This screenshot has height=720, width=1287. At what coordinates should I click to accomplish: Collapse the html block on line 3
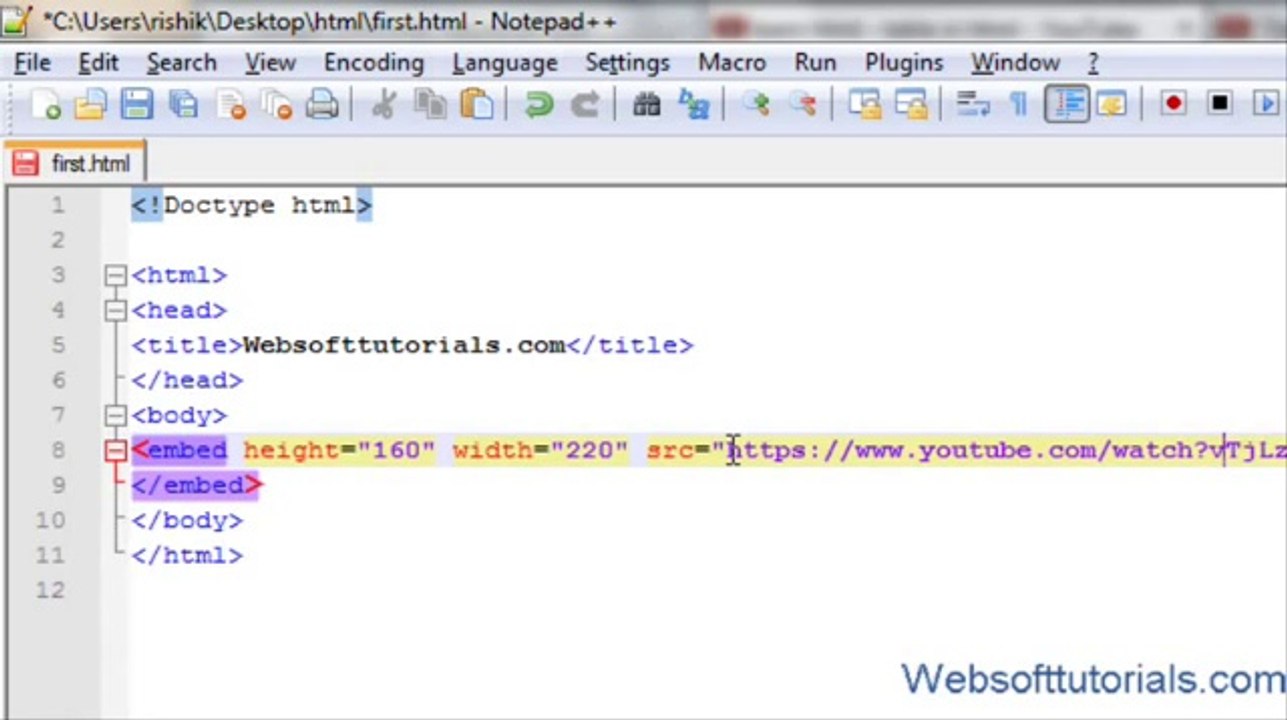click(x=115, y=275)
